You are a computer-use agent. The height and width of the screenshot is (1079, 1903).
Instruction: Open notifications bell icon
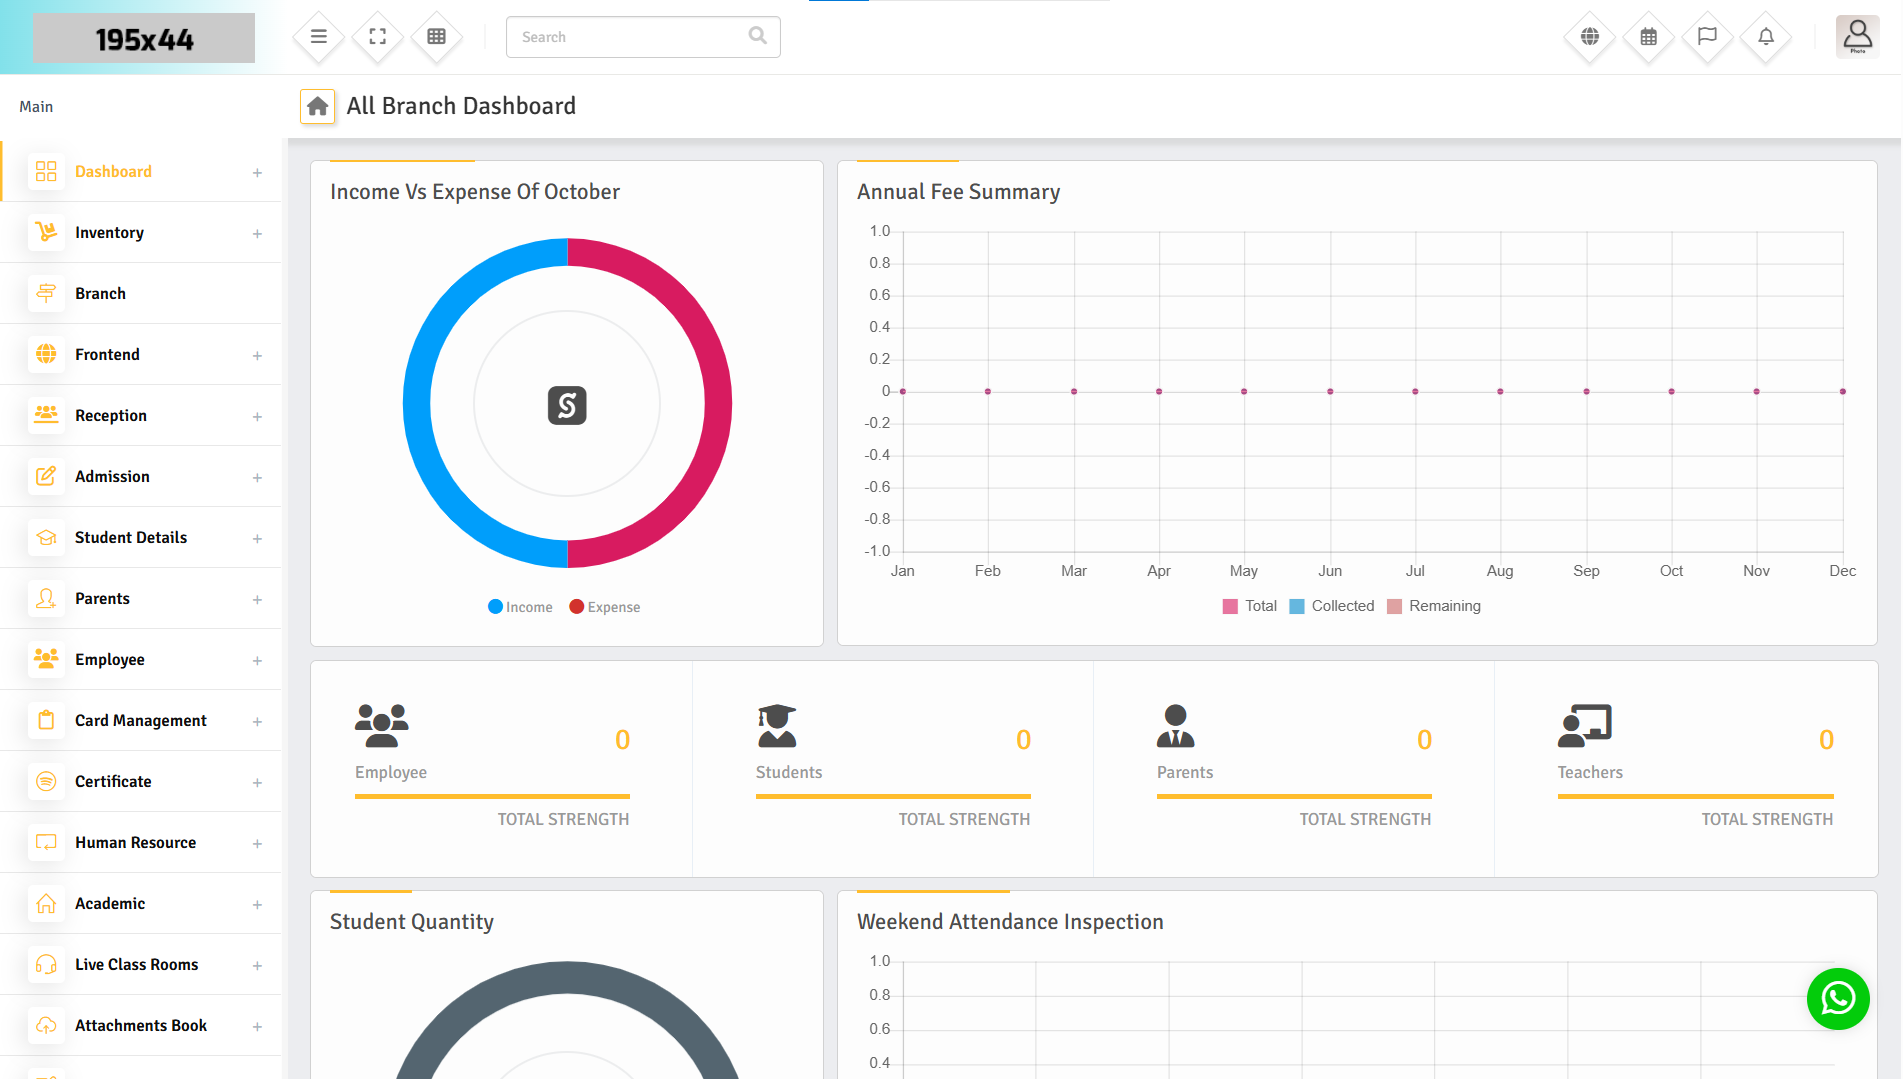[x=1767, y=37]
